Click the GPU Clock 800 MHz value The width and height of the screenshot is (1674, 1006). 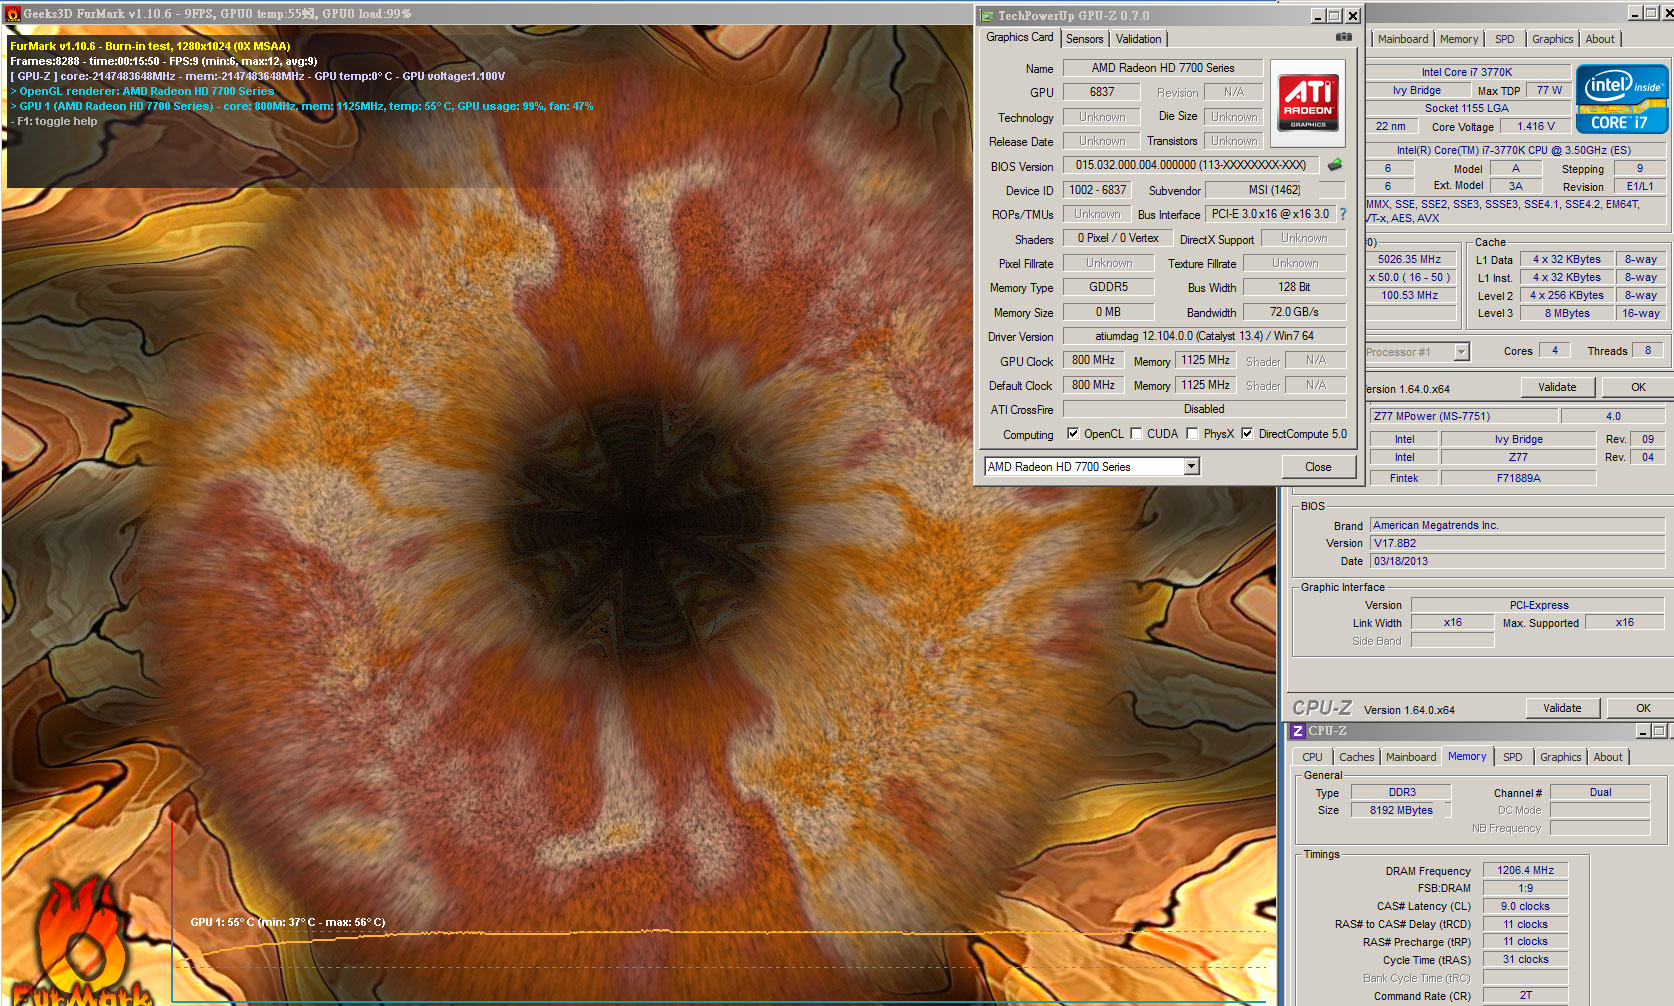pyautogui.click(x=1093, y=360)
